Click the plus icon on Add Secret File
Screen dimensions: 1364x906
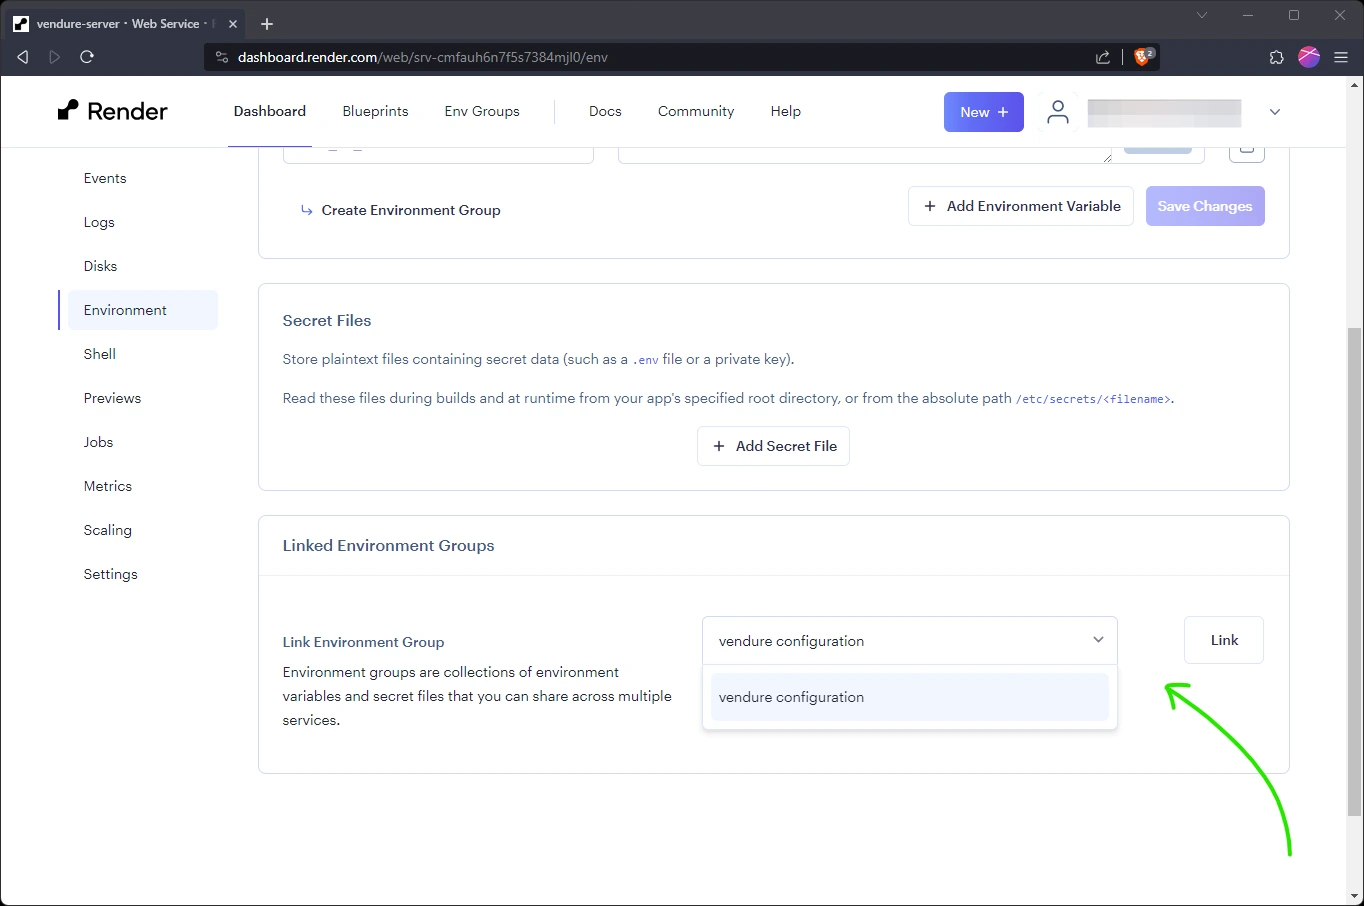coord(719,446)
